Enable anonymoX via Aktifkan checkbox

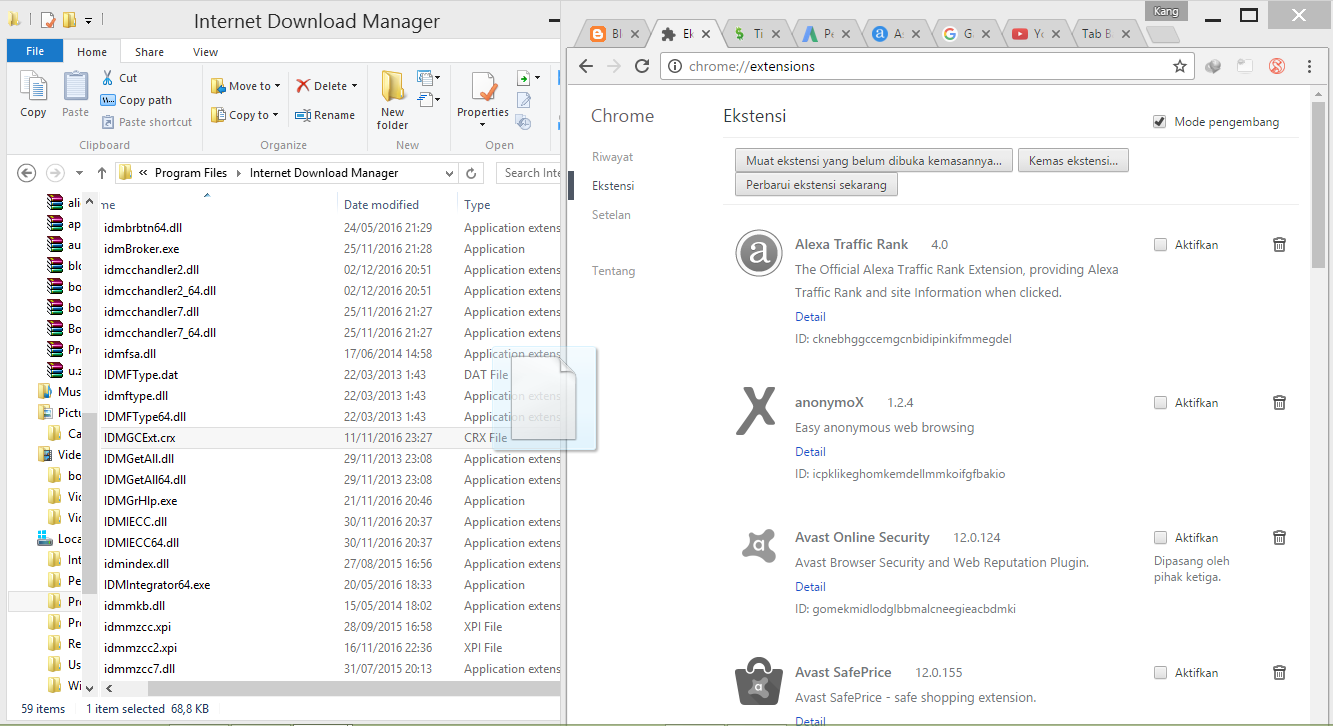pos(1160,403)
